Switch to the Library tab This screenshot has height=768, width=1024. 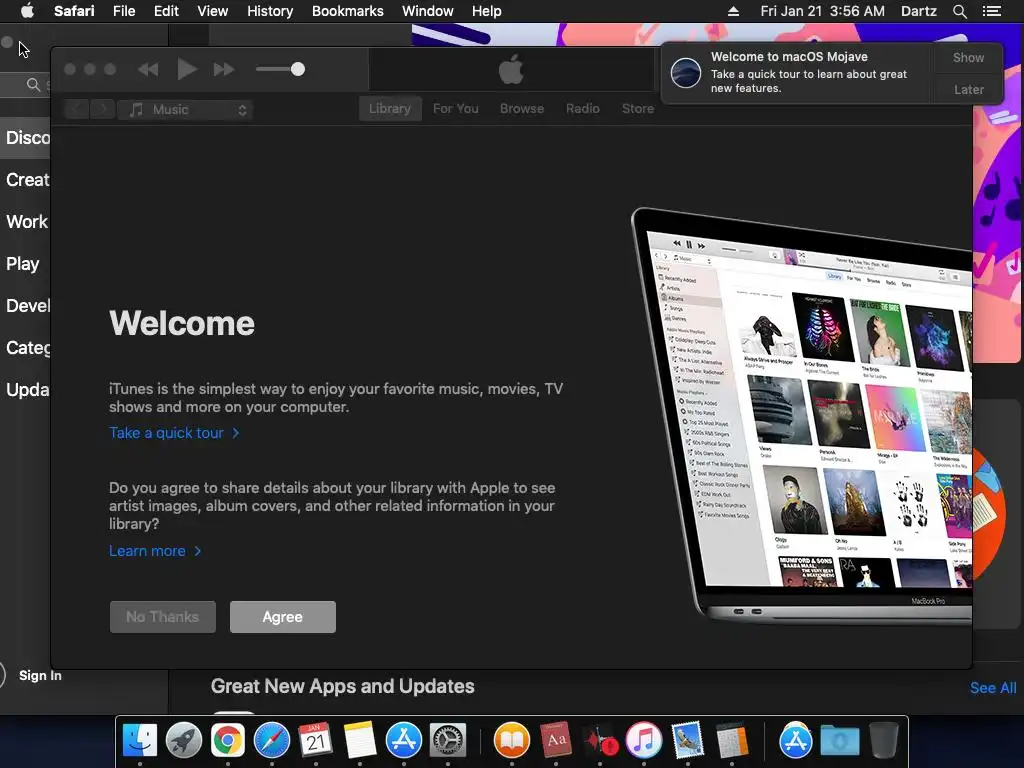[390, 108]
